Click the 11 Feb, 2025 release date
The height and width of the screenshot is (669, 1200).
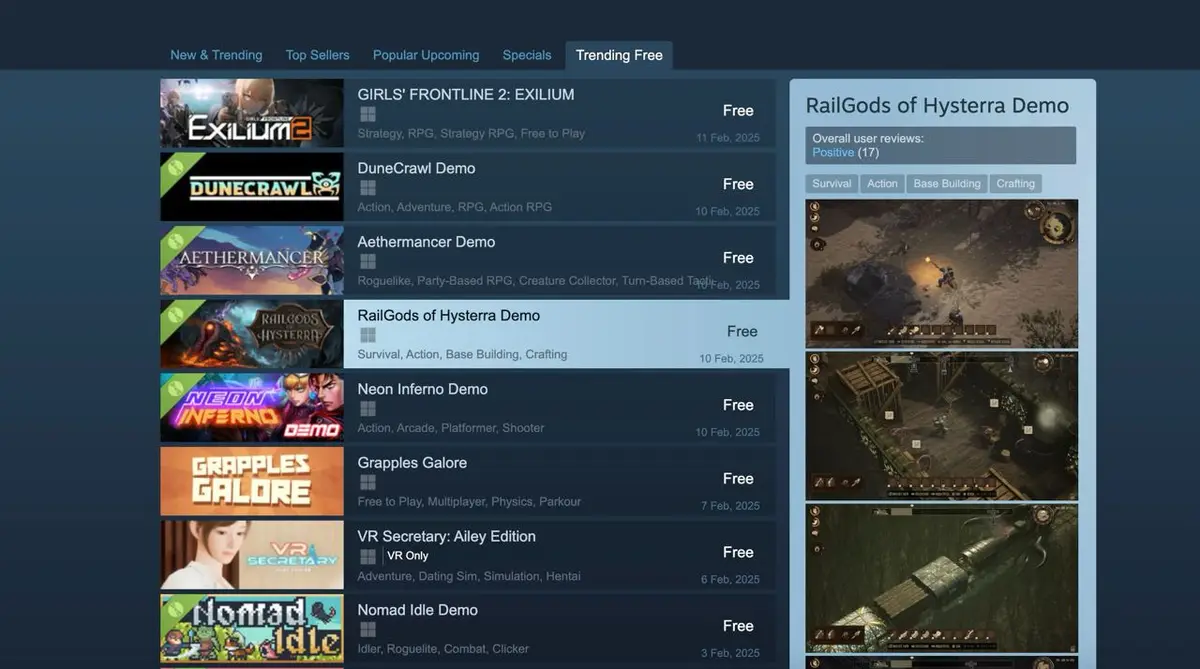tap(728, 138)
